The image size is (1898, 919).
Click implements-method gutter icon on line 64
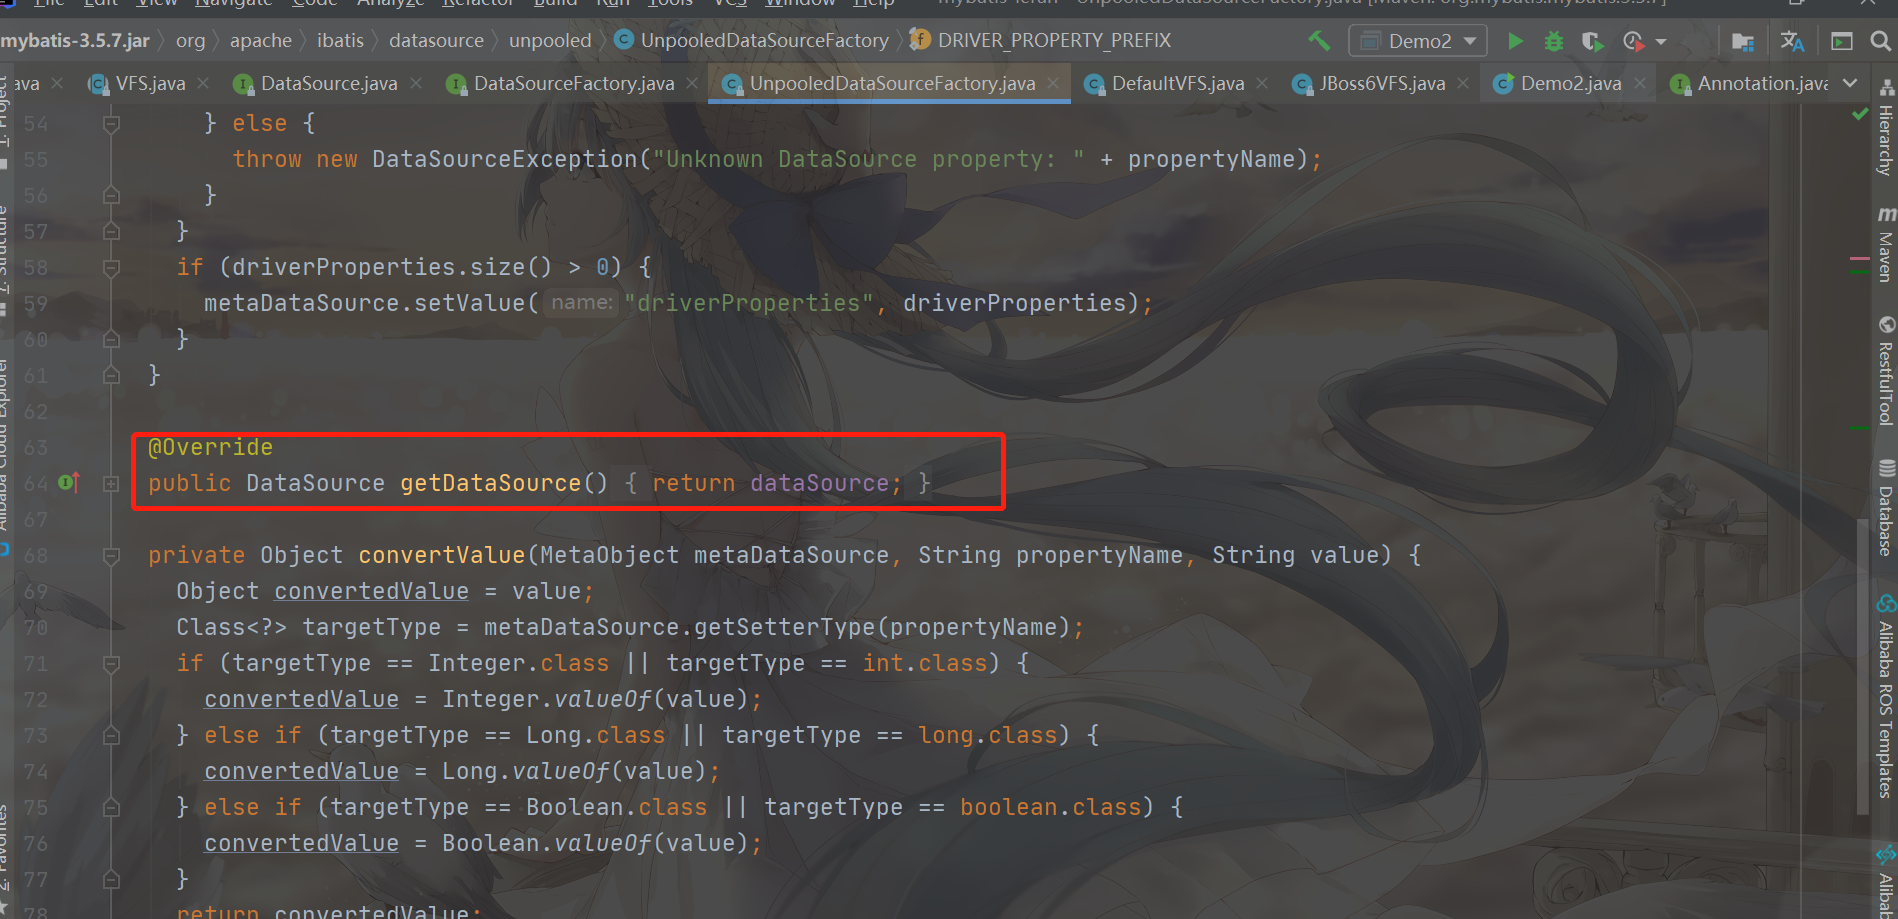69,483
